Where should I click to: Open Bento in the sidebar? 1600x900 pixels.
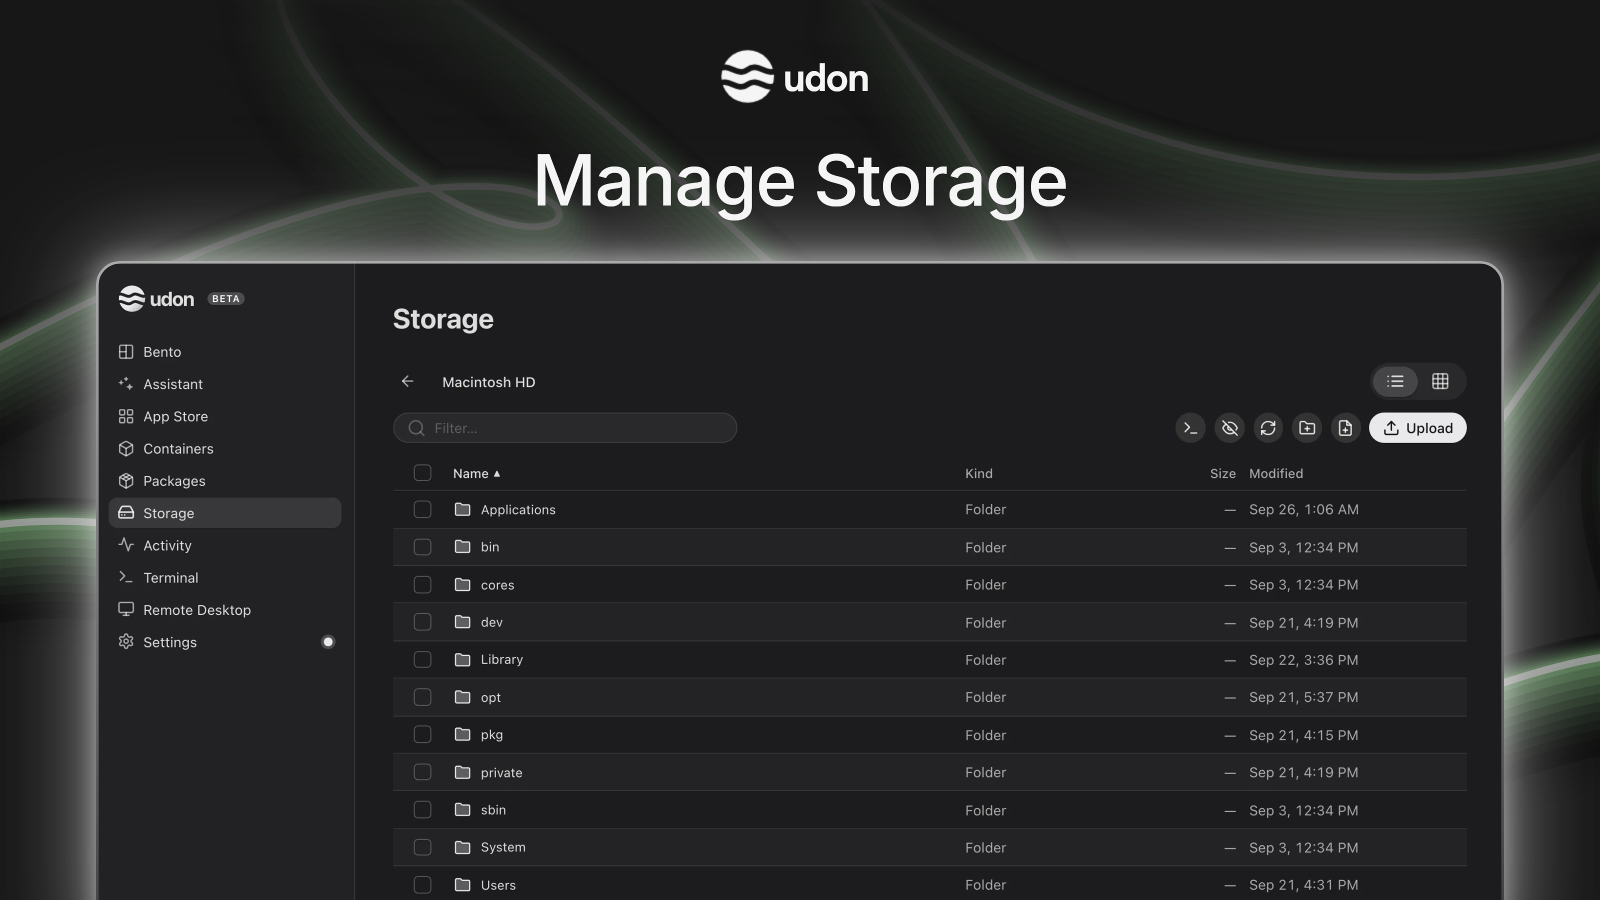click(225, 352)
